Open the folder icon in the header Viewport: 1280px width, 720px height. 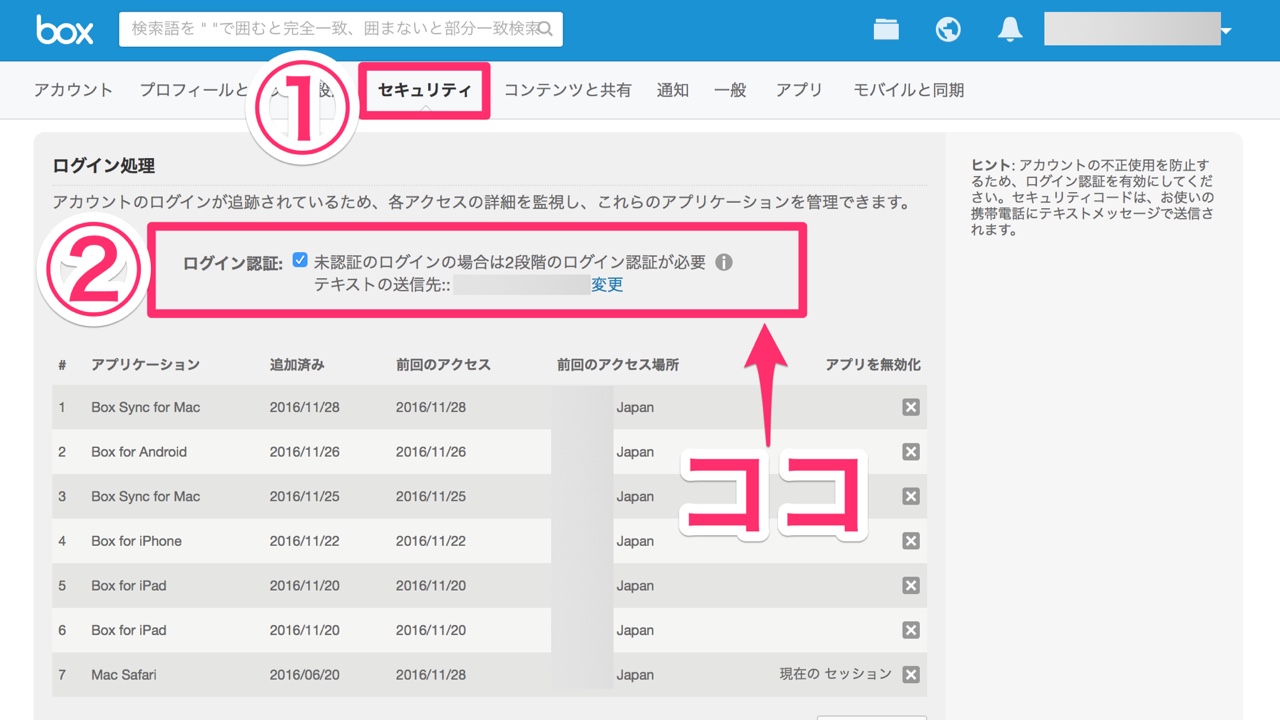pos(886,29)
